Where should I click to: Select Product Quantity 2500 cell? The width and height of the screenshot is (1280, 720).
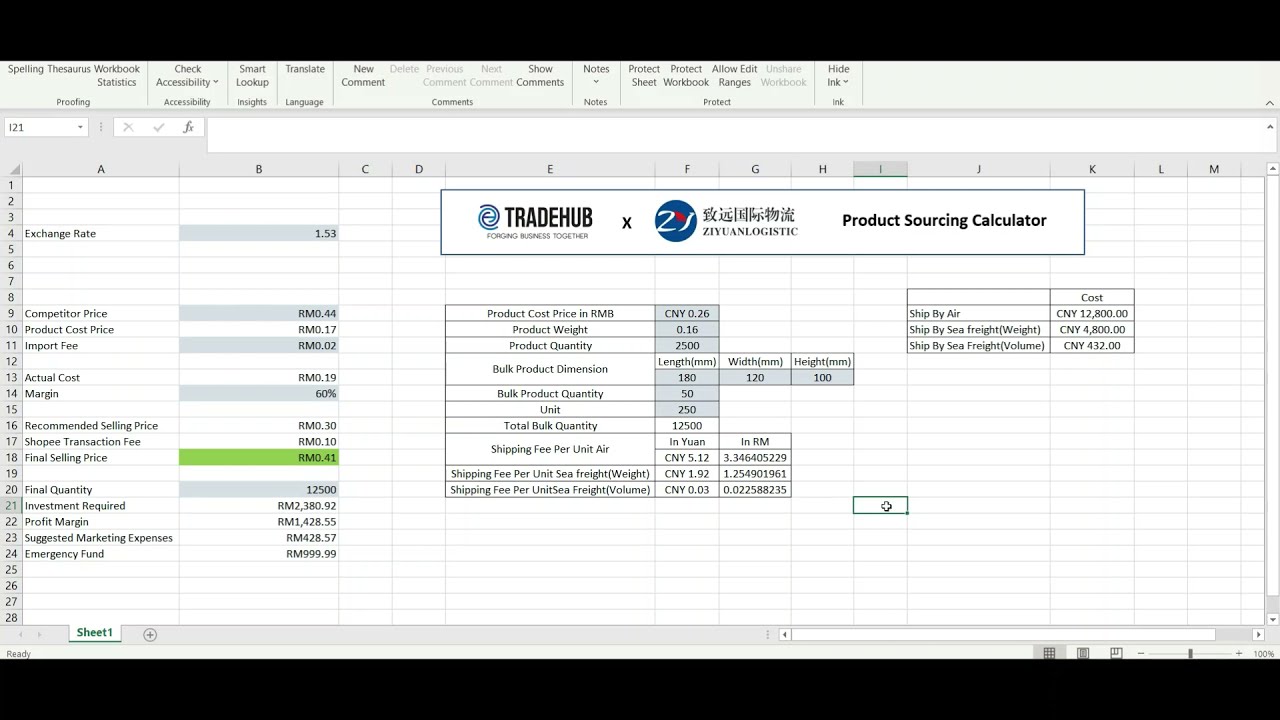click(x=687, y=345)
